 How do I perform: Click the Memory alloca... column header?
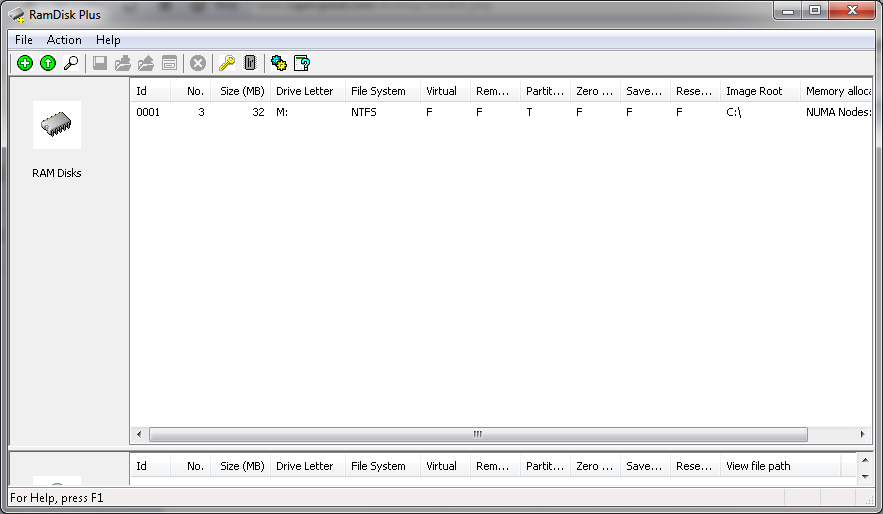pos(836,91)
